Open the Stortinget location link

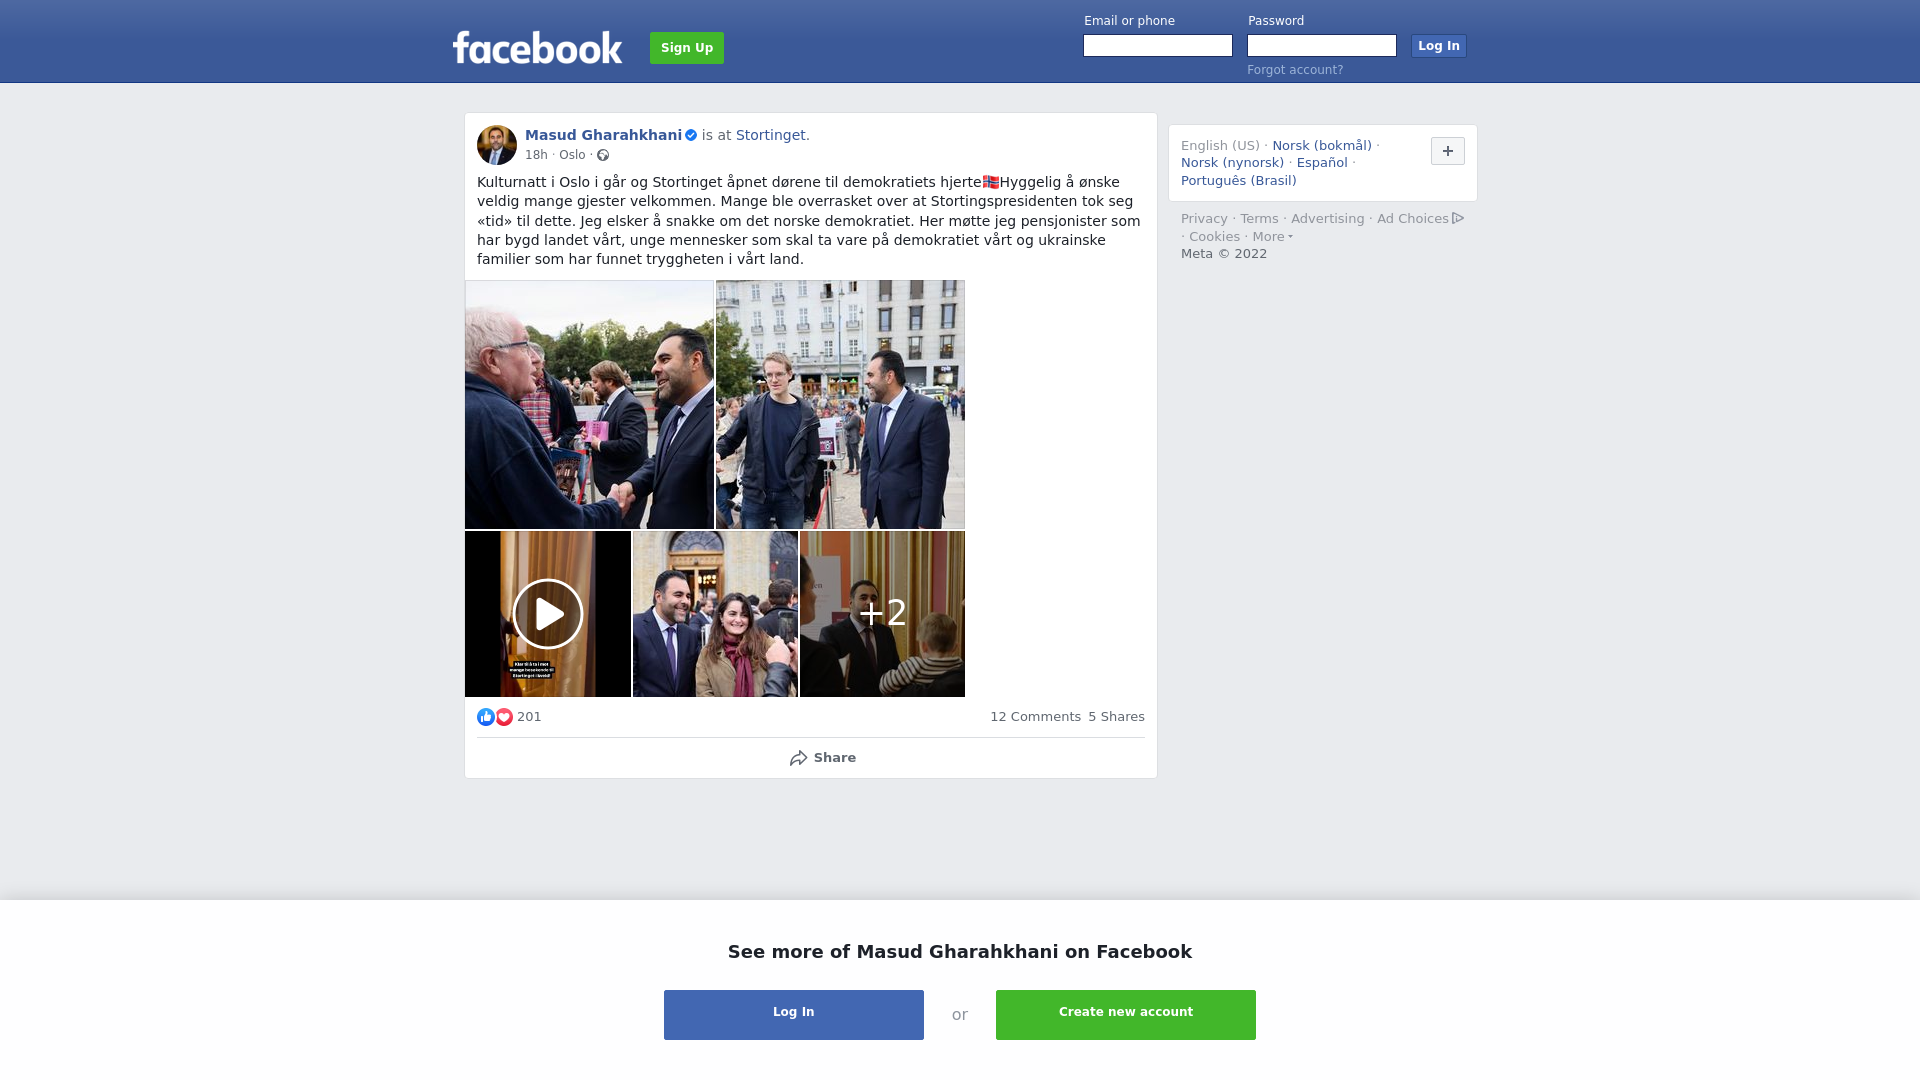click(x=771, y=135)
